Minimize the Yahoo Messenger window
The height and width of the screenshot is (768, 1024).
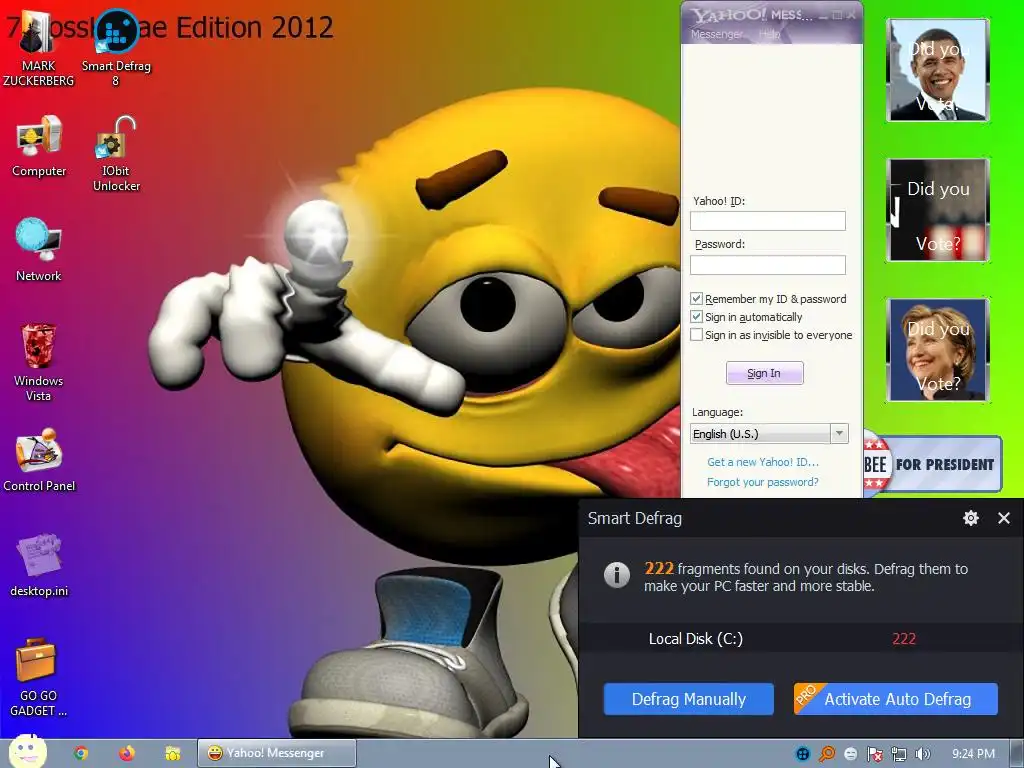click(824, 16)
